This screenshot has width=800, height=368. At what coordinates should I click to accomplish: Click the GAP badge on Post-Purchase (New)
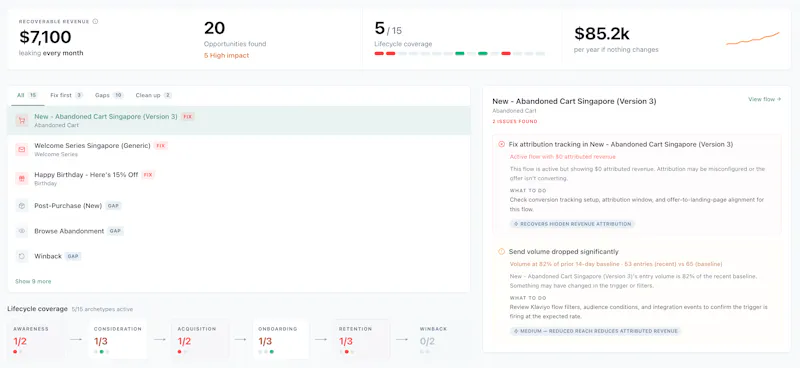pos(113,206)
